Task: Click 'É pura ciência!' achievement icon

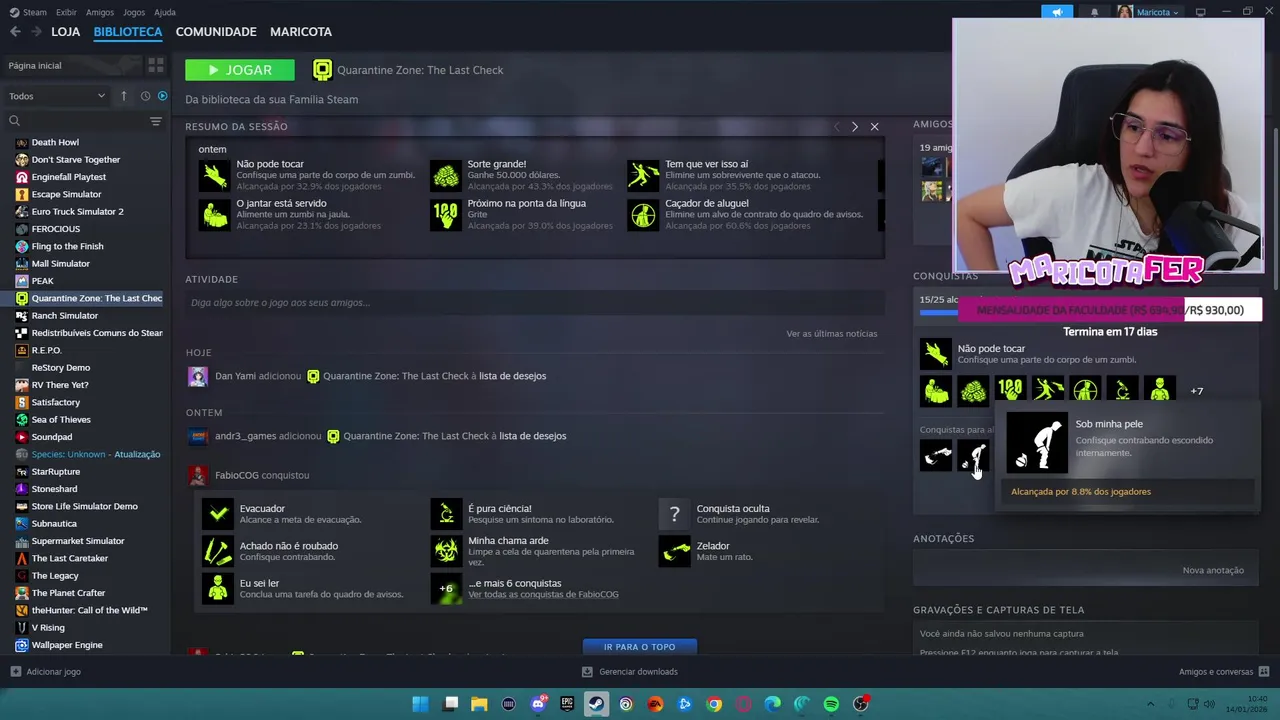Action: coord(446,514)
